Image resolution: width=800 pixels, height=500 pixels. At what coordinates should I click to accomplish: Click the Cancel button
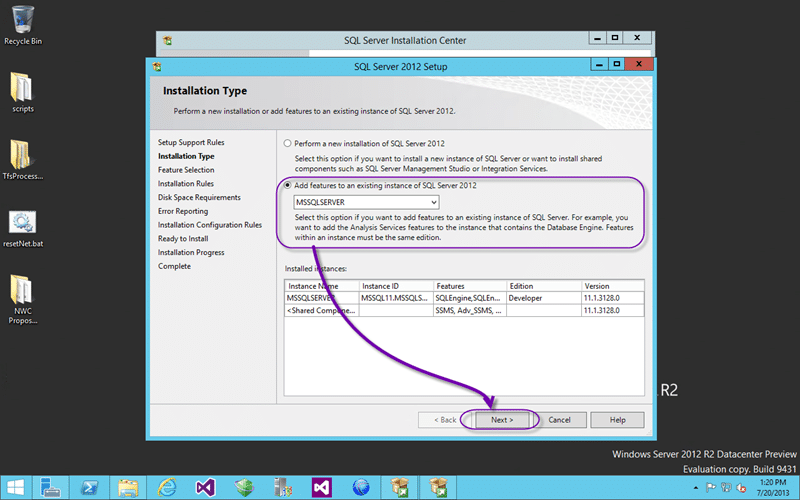(560, 420)
